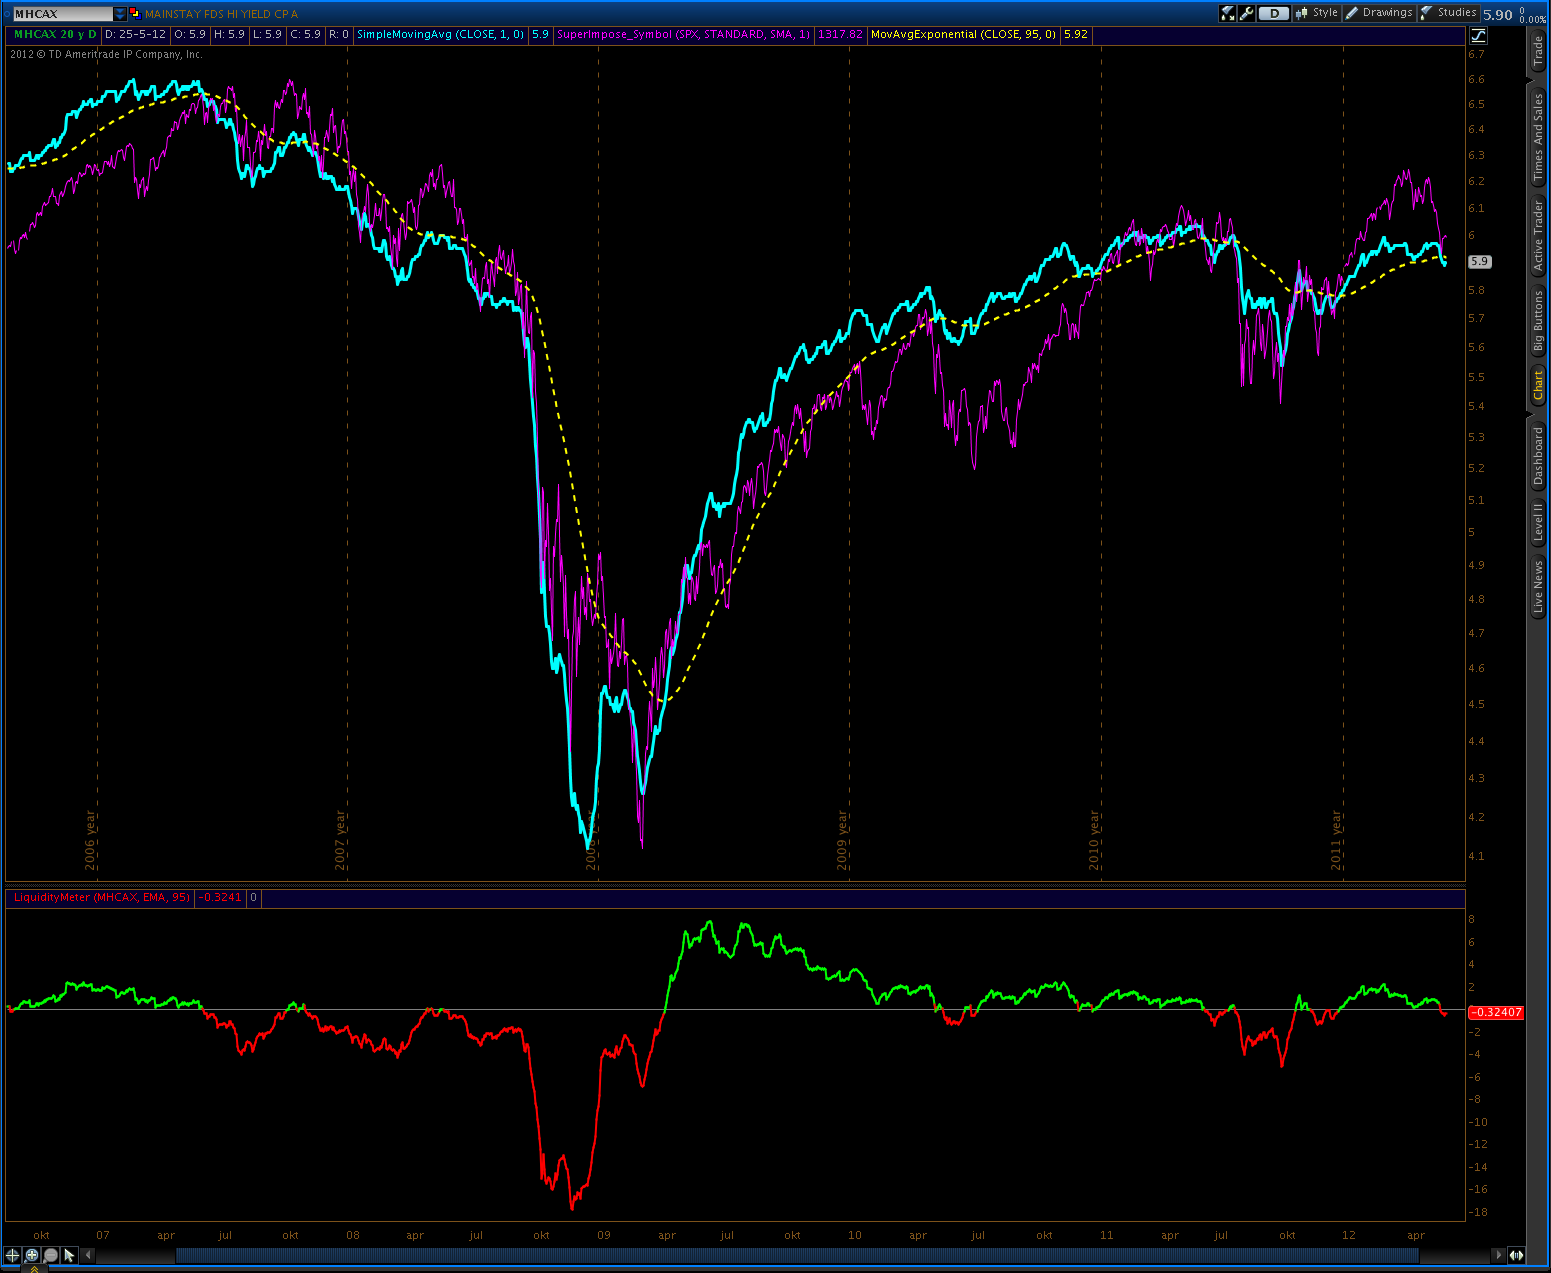Click the small link circle icon left of symbol box
The height and width of the screenshot is (1273, 1551).
(x=6, y=14)
